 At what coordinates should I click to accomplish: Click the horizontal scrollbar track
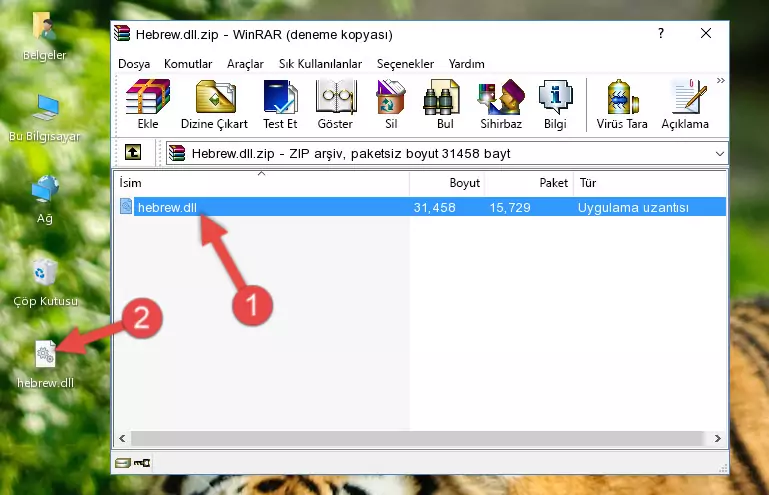point(417,438)
